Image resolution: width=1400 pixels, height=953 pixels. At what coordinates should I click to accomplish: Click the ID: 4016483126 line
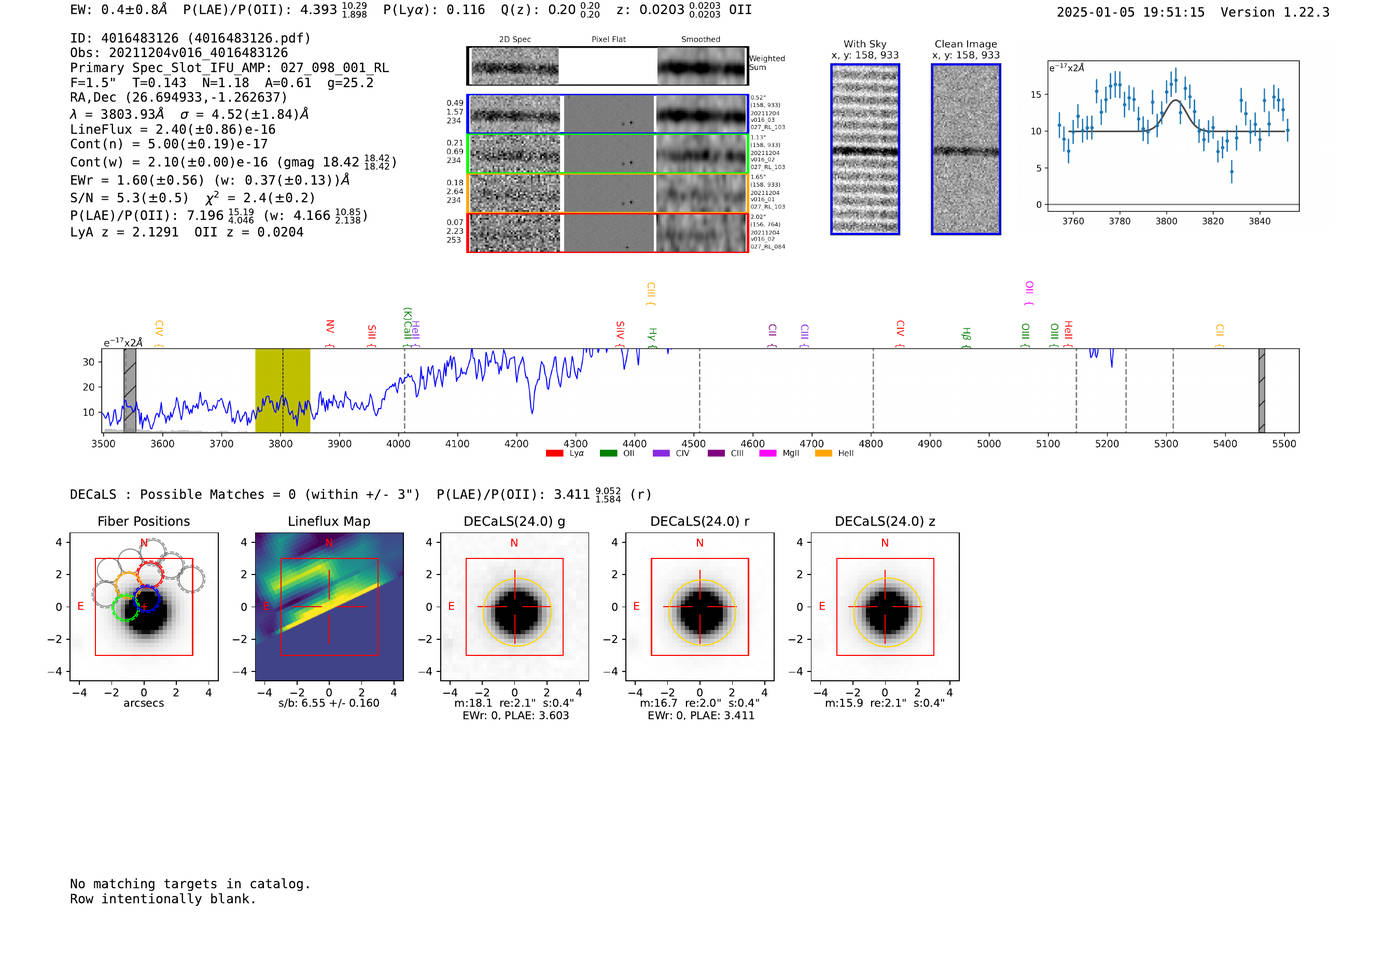pyautogui.click(x=190, y=38)
